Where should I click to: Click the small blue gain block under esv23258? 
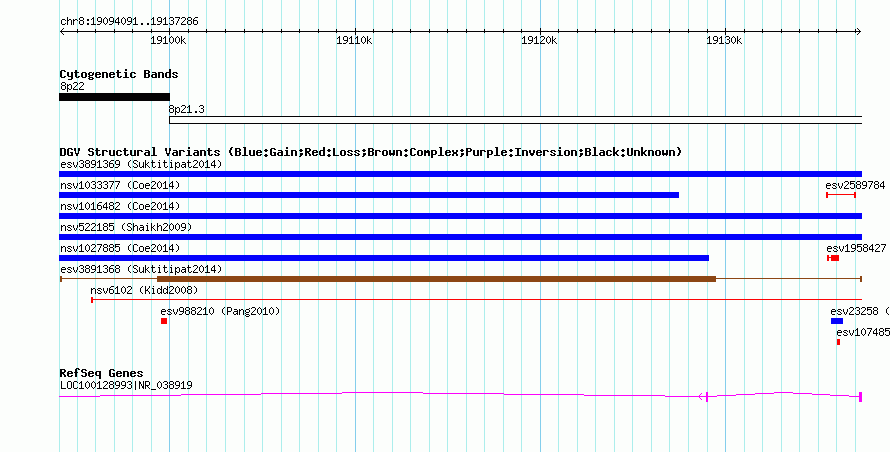tap(837, 321)
